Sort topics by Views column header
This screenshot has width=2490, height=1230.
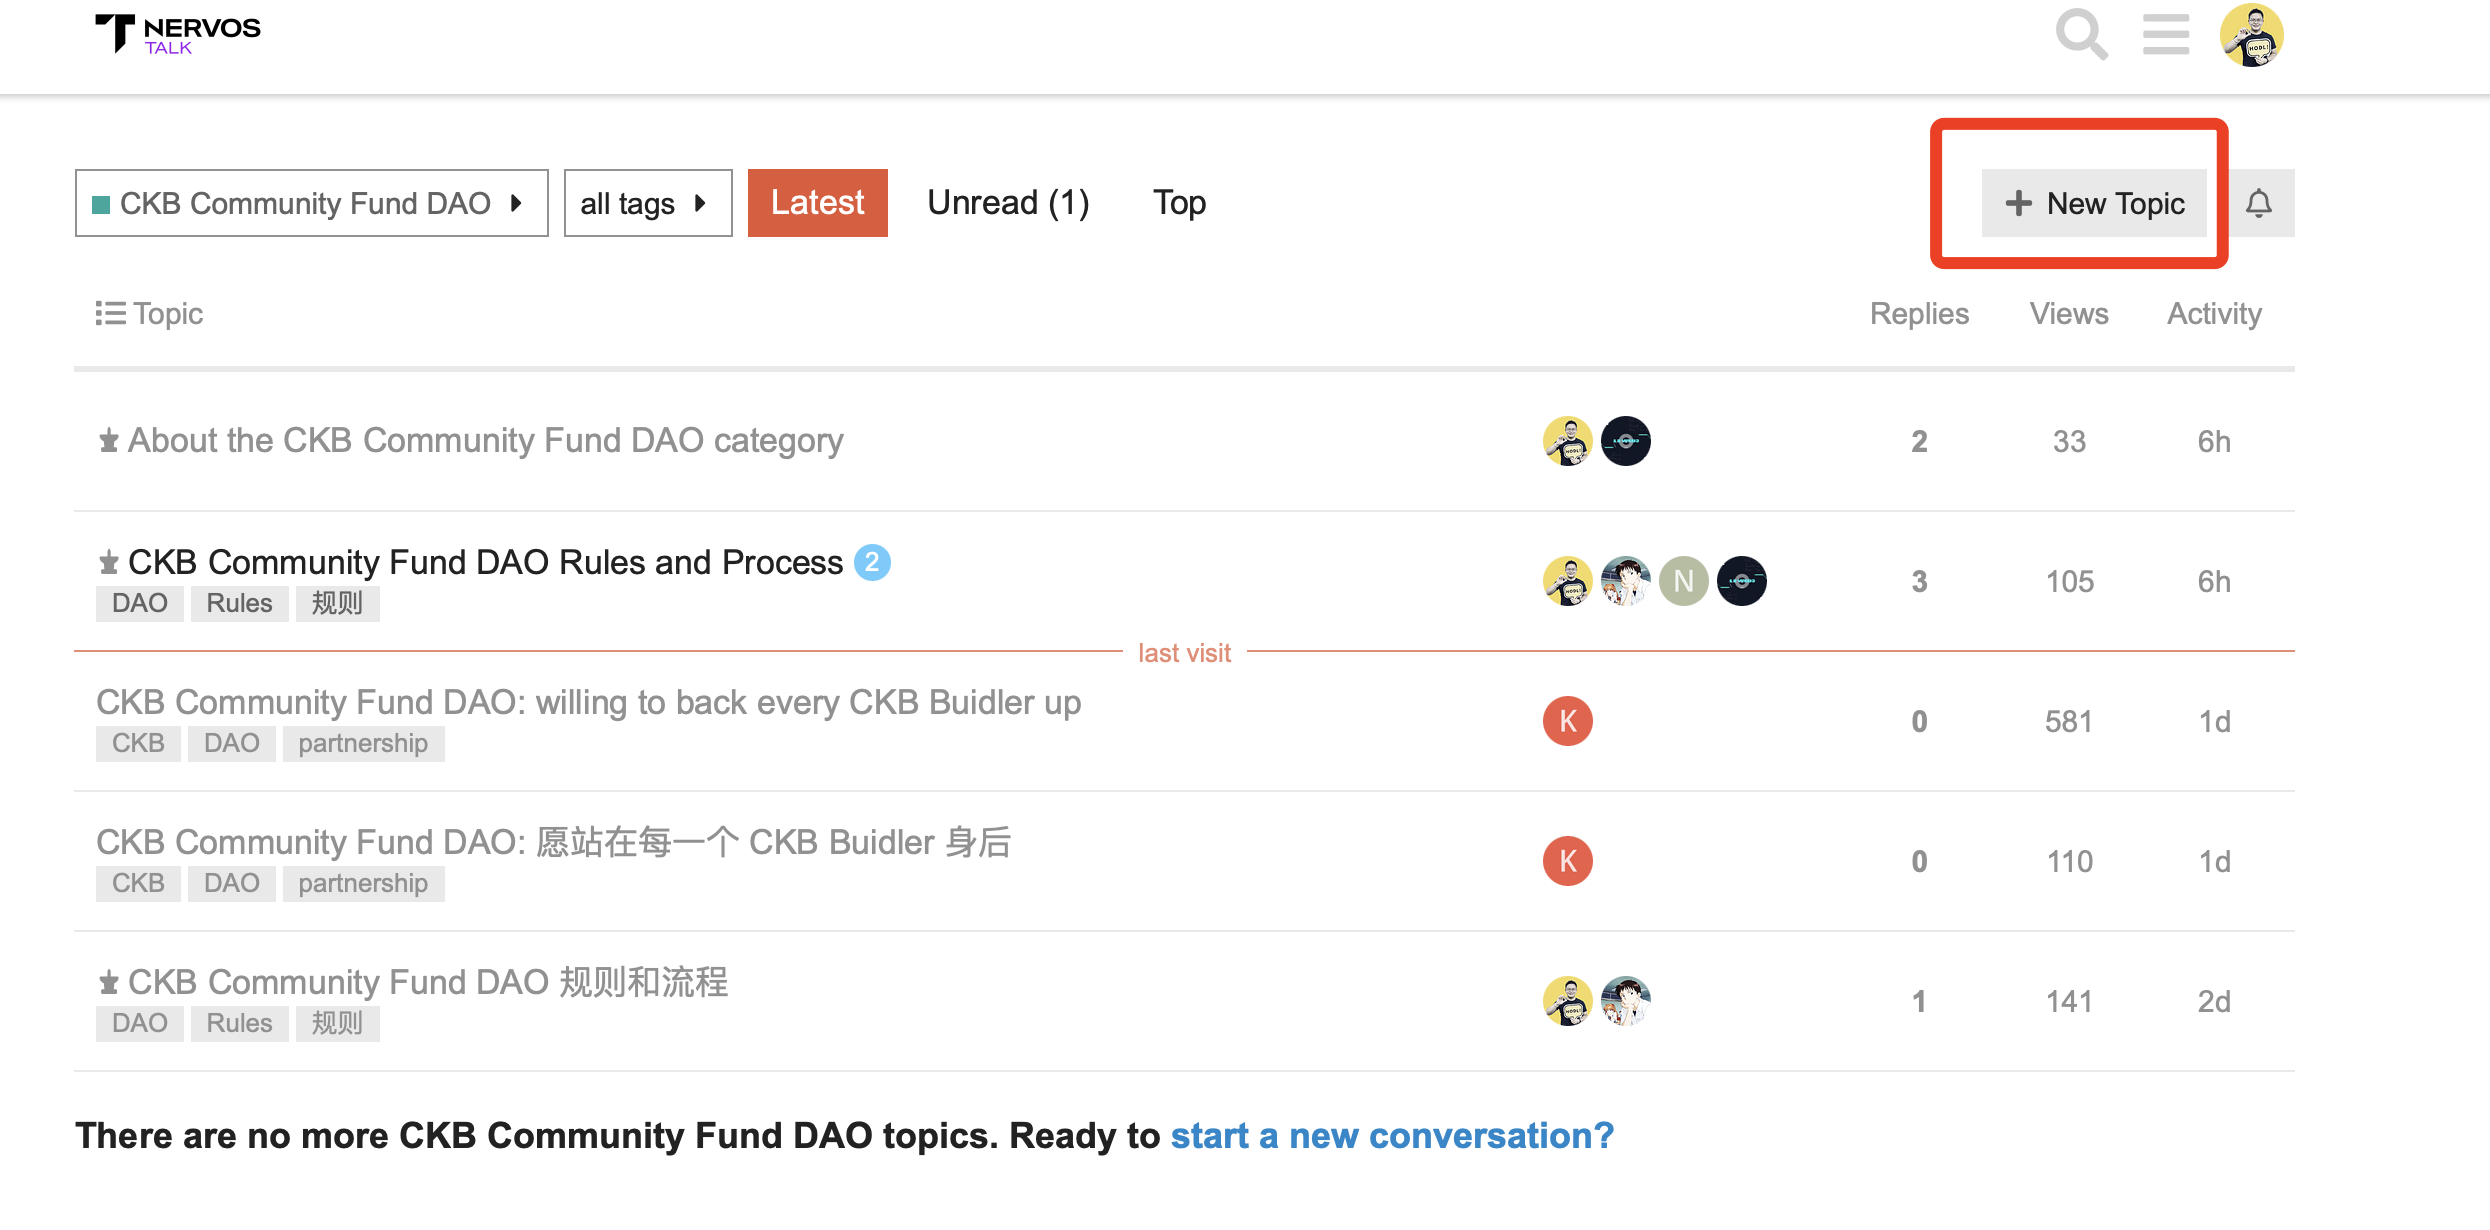2068,314
